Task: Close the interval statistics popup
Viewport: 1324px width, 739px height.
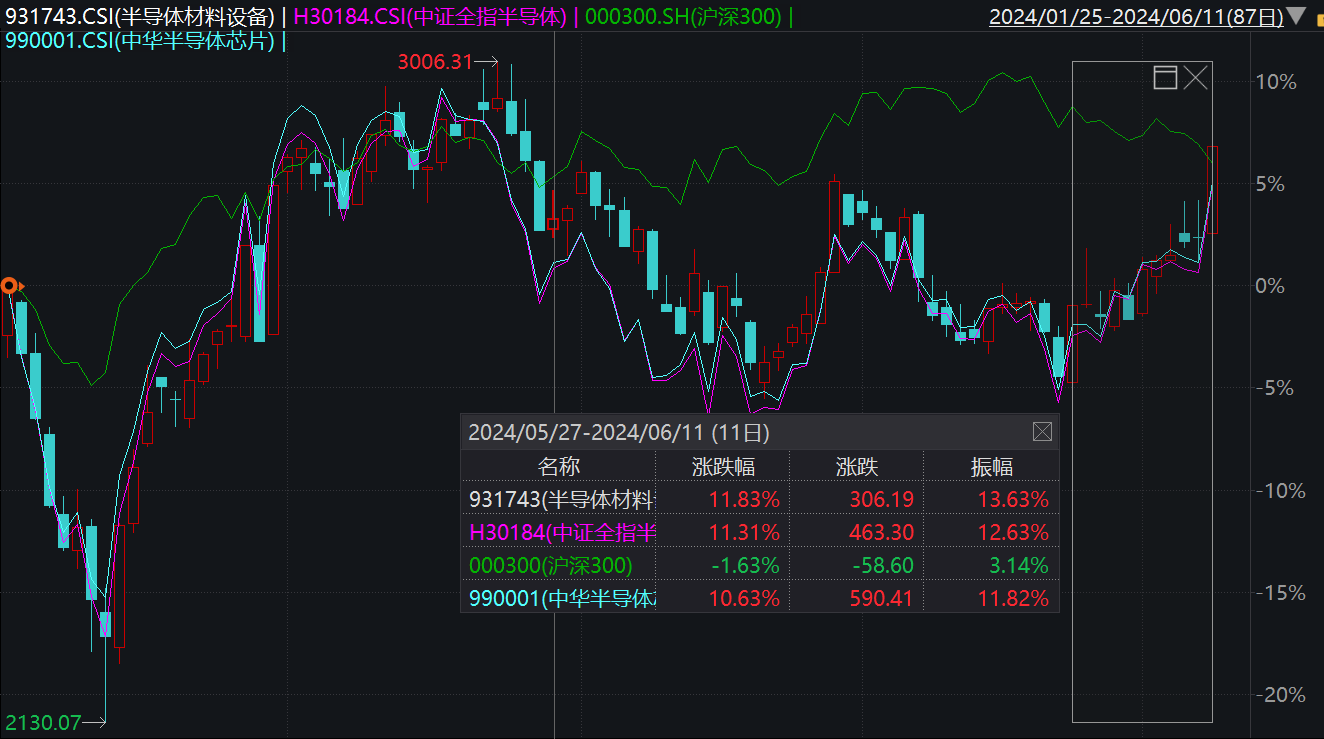Action: [1042, 432]
